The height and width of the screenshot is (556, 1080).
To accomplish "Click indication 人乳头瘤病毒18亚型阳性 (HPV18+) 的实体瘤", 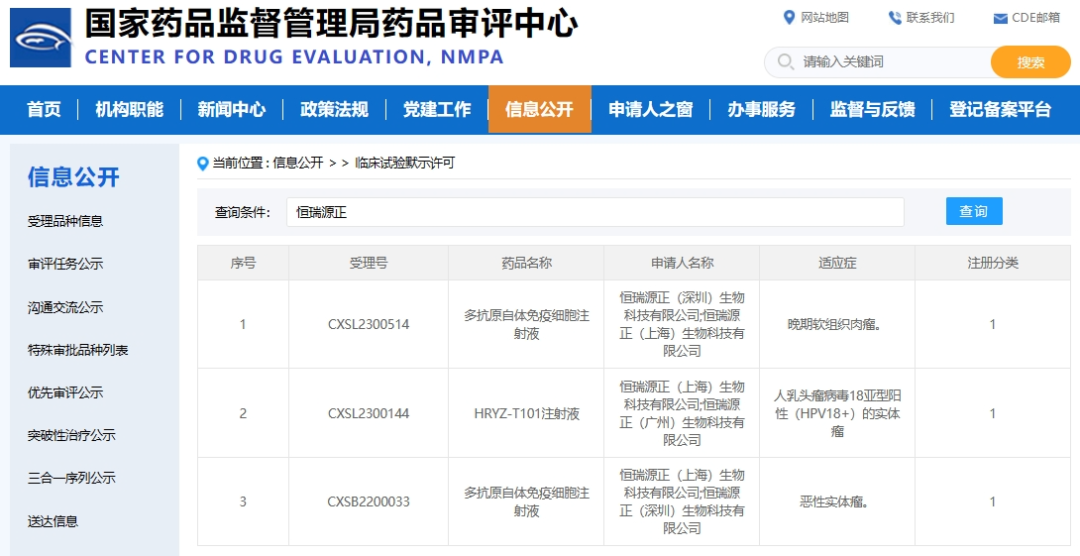I will 837,413.
